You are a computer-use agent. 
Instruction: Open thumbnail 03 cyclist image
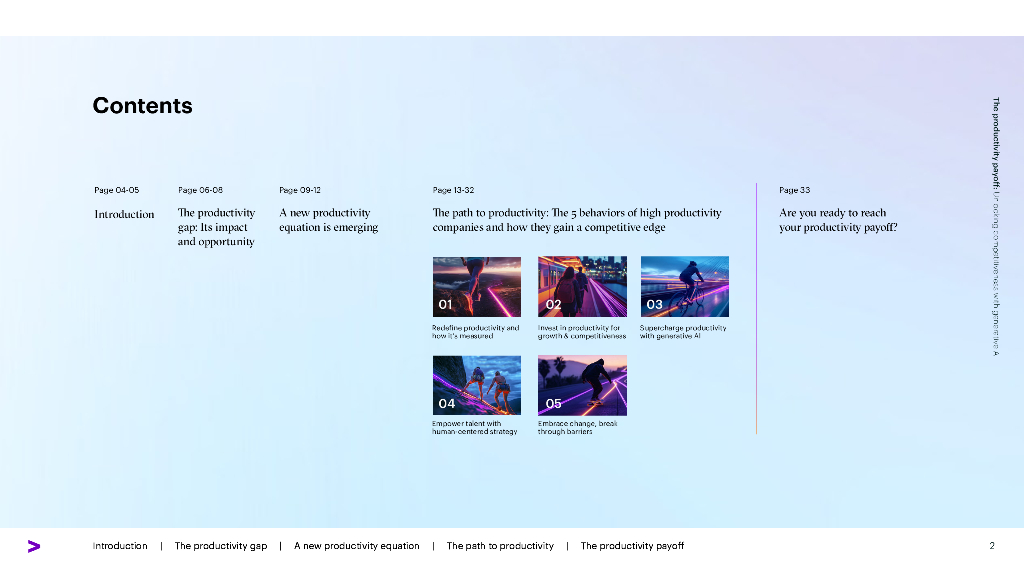click(684, 287)
